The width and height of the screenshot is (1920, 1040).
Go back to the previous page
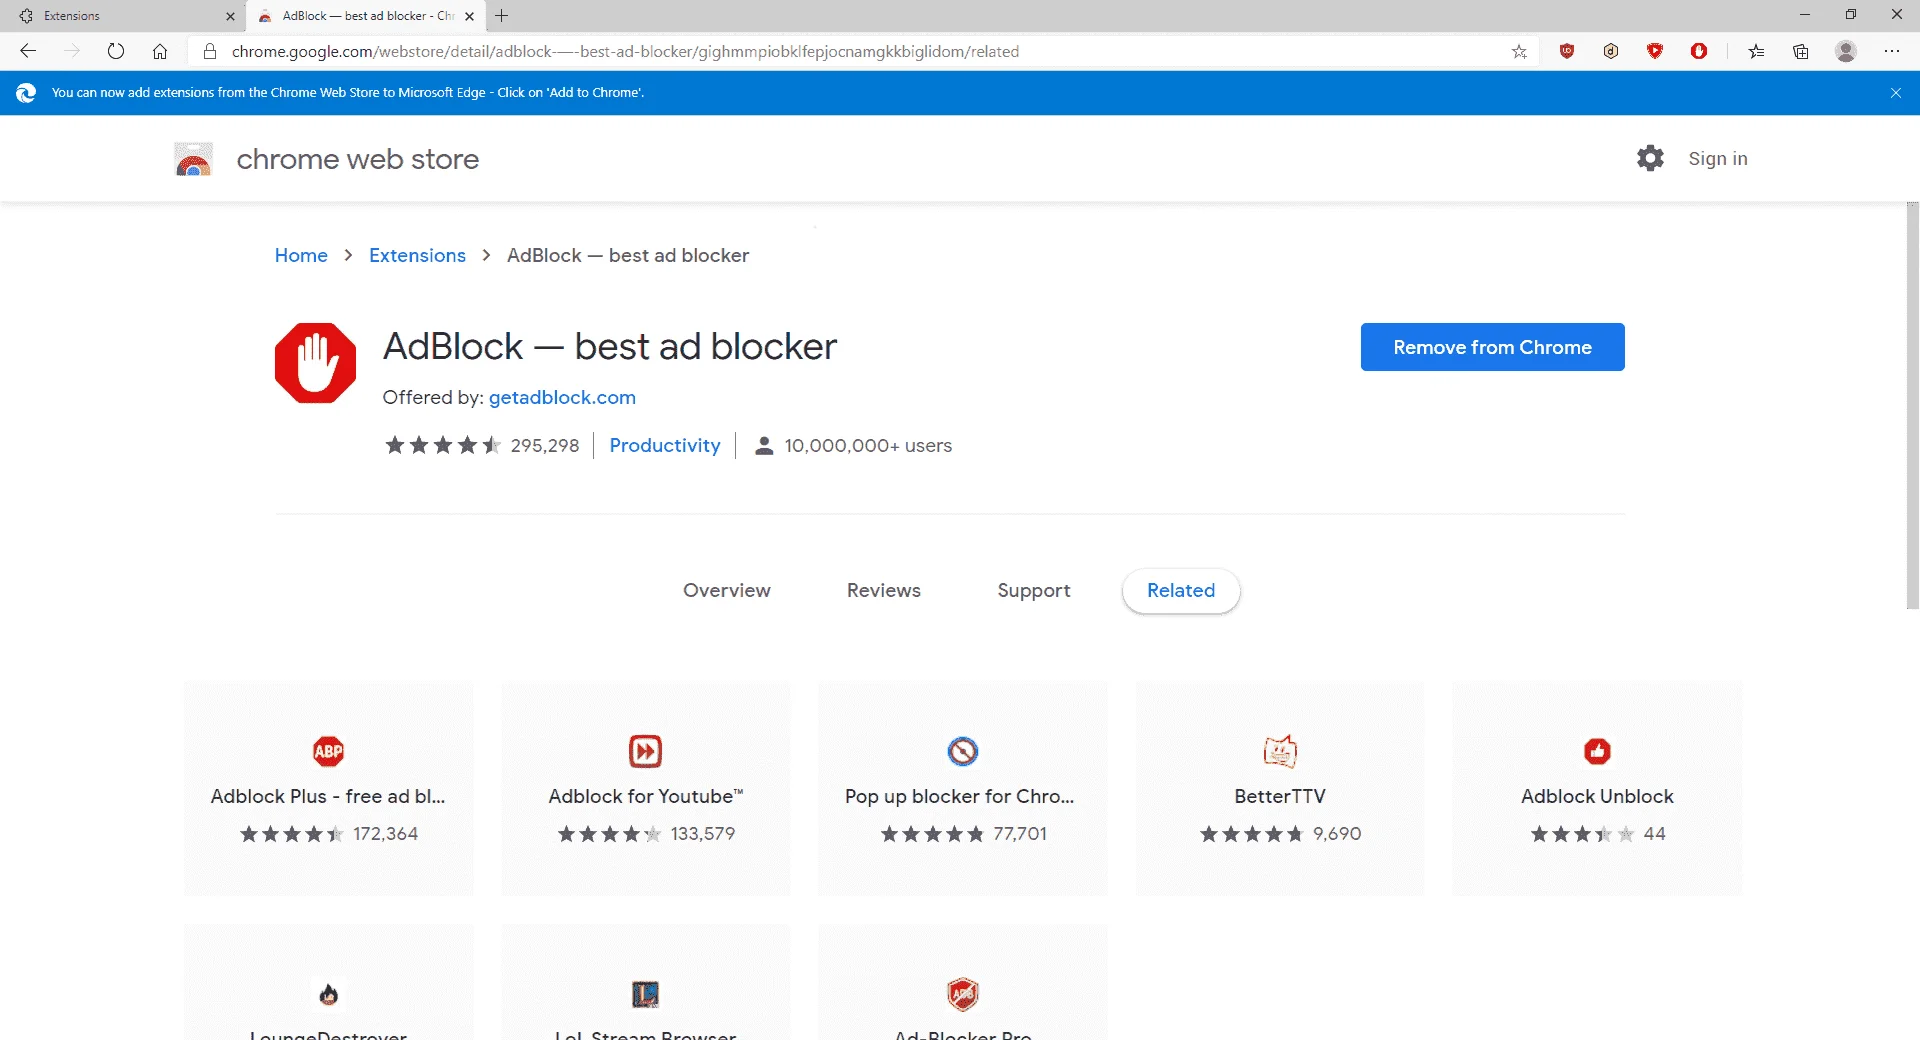[28, 51]
